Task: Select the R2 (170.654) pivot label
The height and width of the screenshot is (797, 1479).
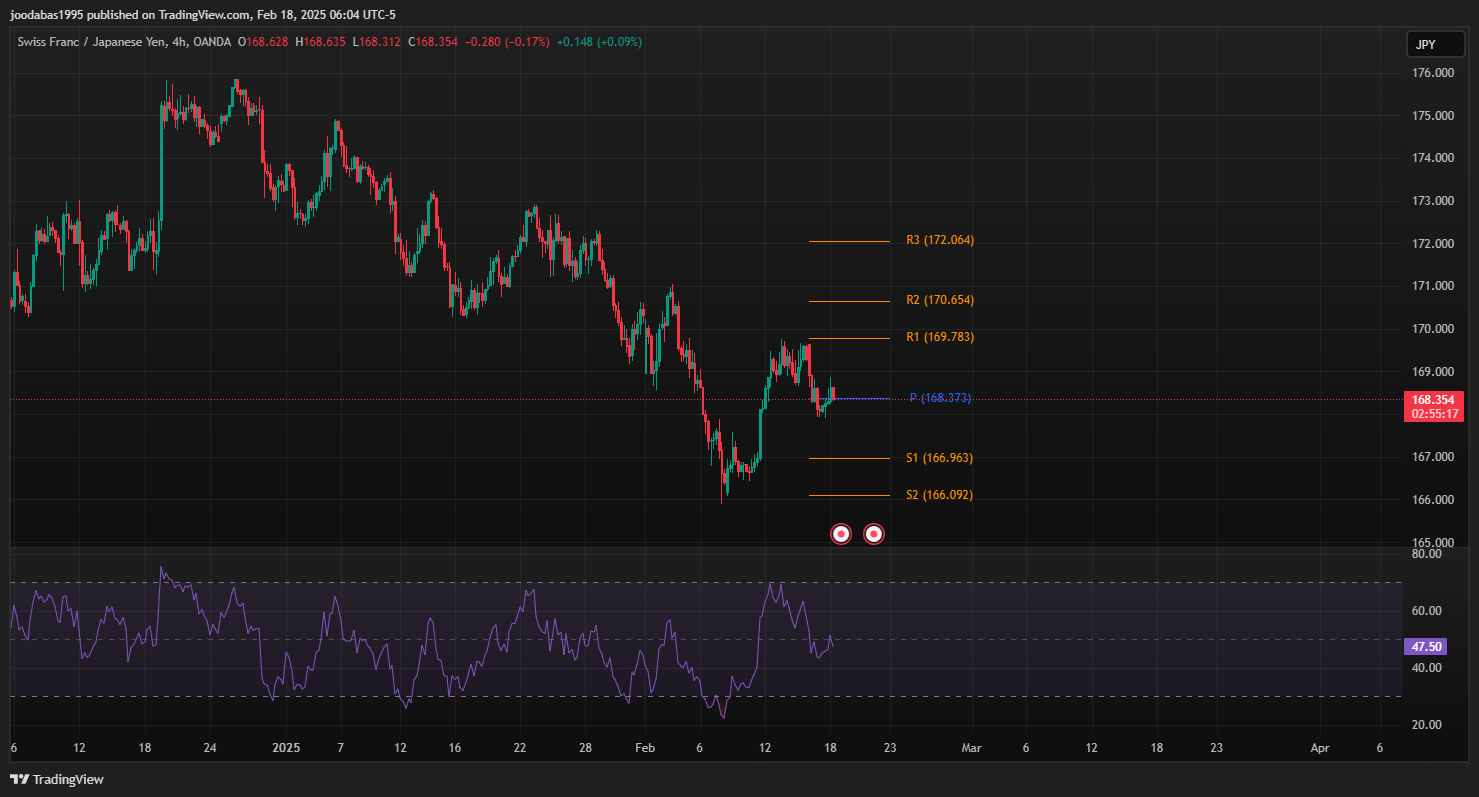Action: tap(939, 300)
